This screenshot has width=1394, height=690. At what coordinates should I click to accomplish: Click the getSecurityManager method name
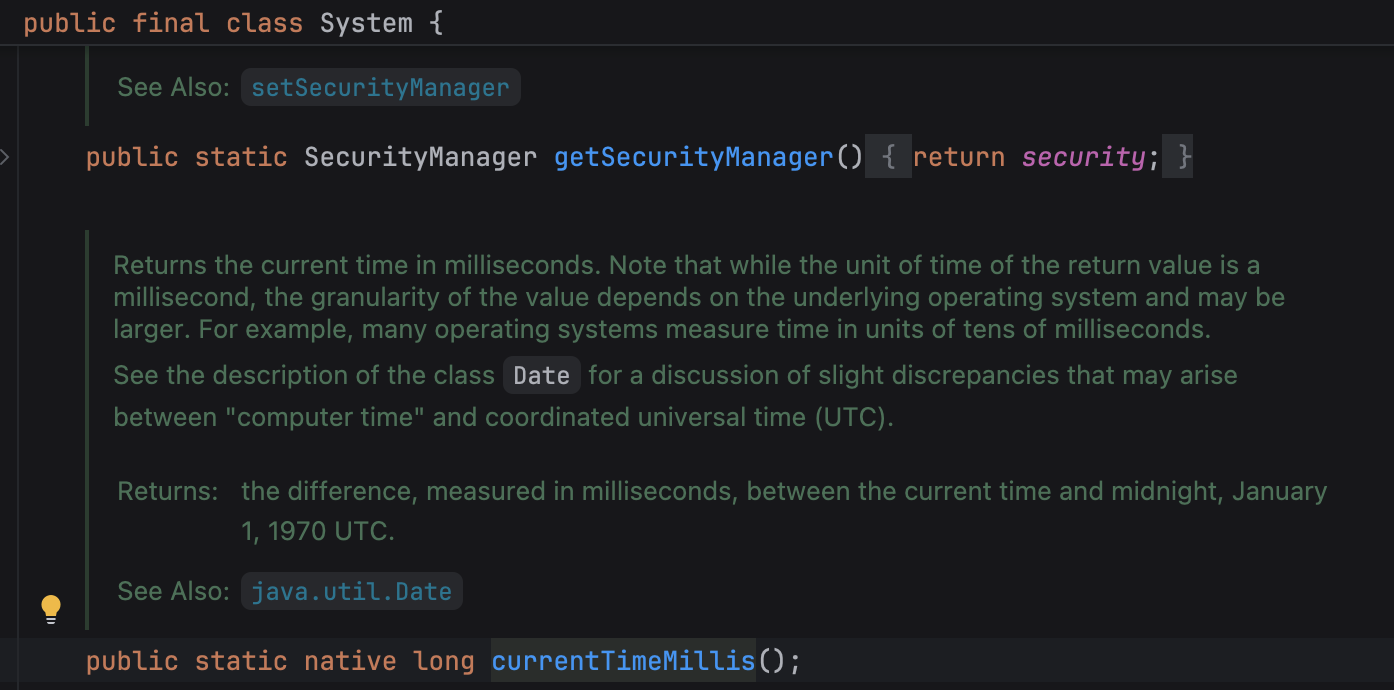(x=693, y=158)
